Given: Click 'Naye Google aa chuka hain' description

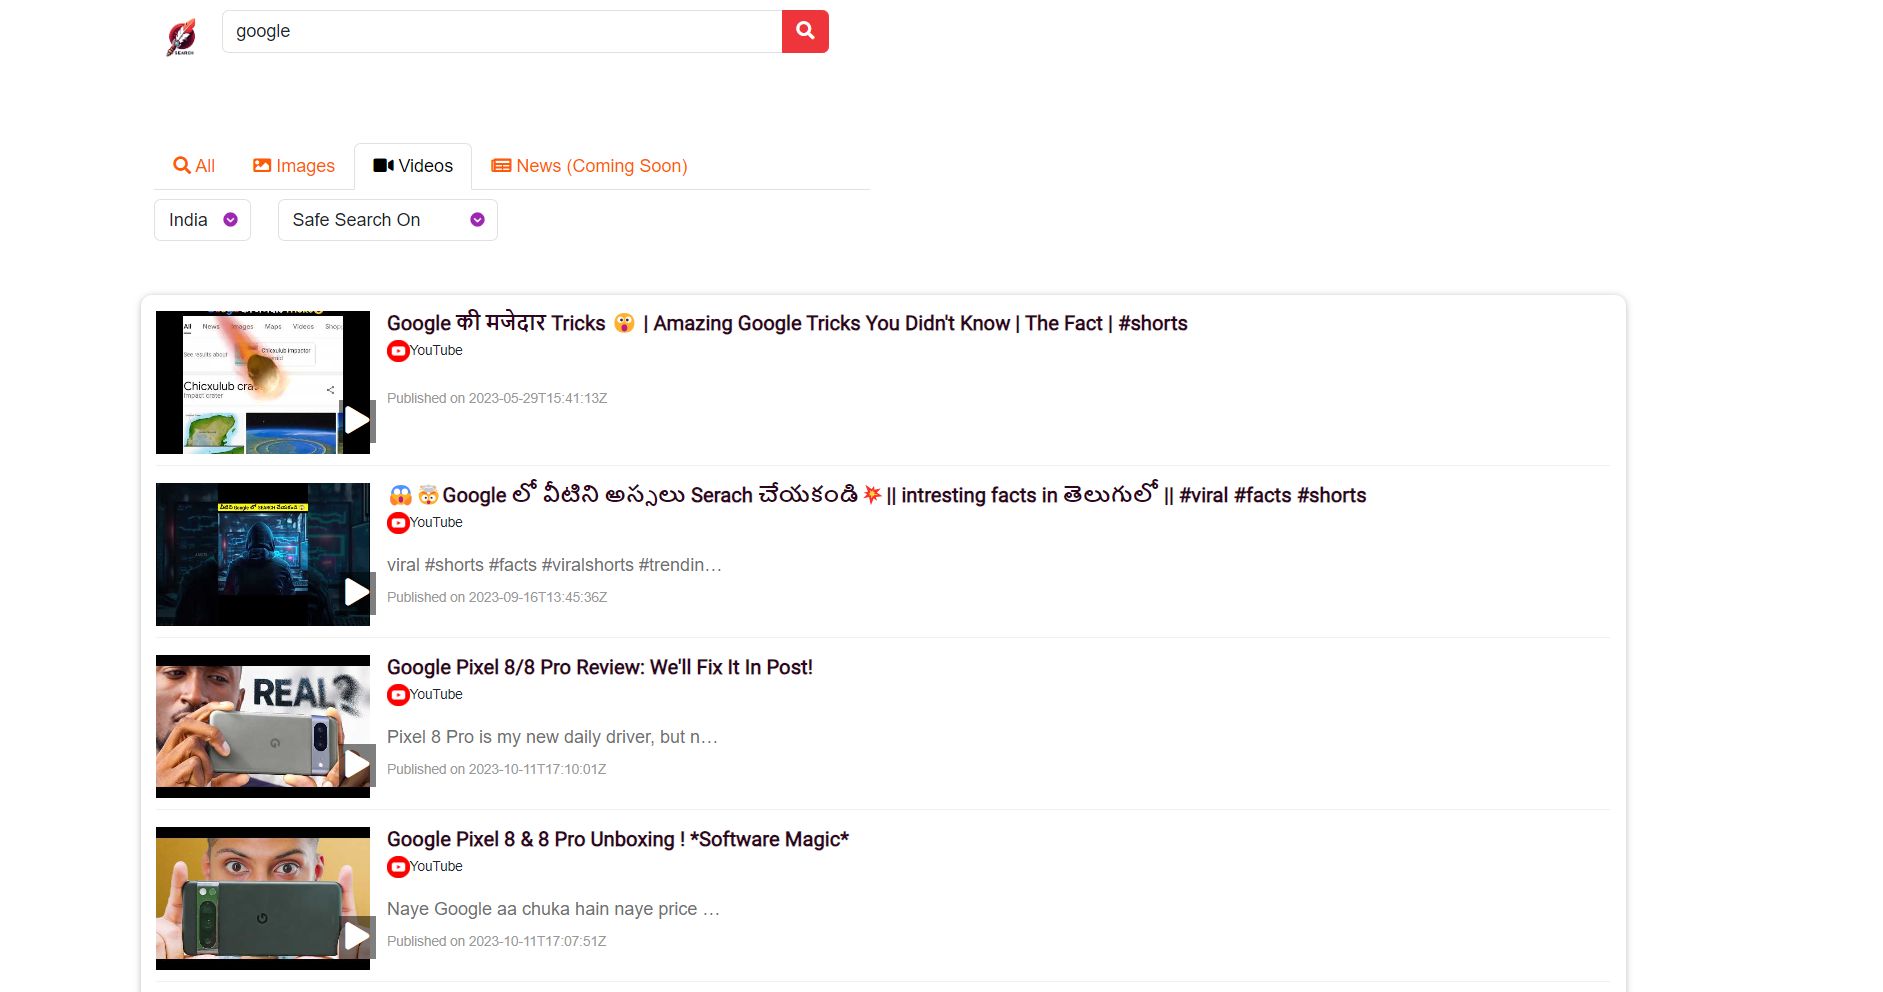Looking at the screenshot, I should tap(553, 909).
